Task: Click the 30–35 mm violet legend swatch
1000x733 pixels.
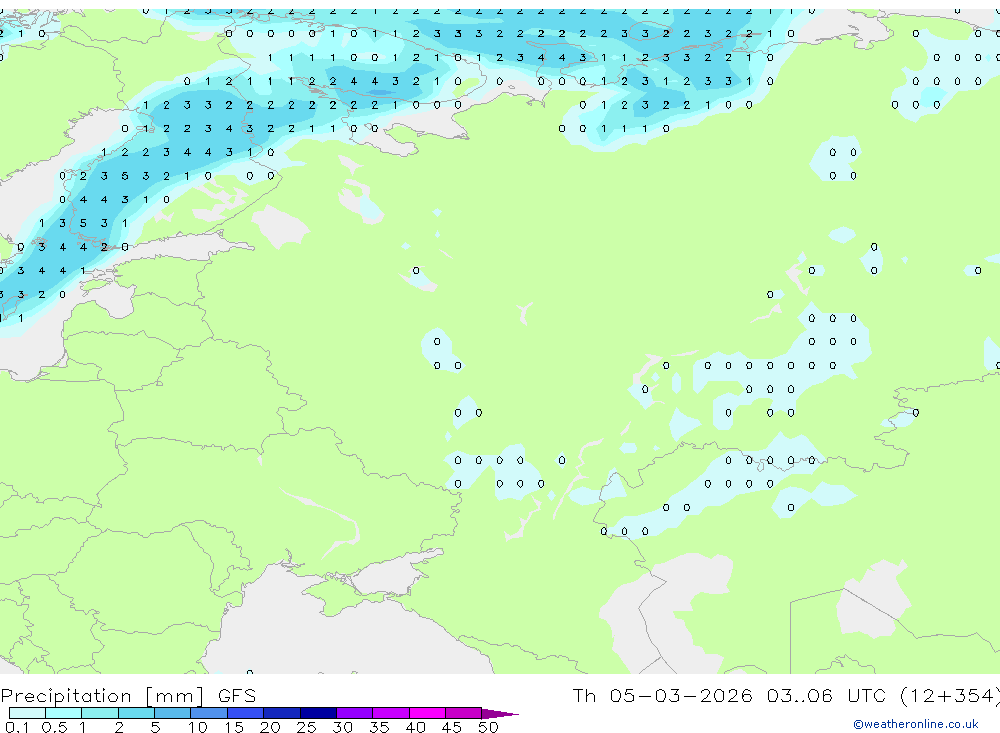Action: coord(355,713)
